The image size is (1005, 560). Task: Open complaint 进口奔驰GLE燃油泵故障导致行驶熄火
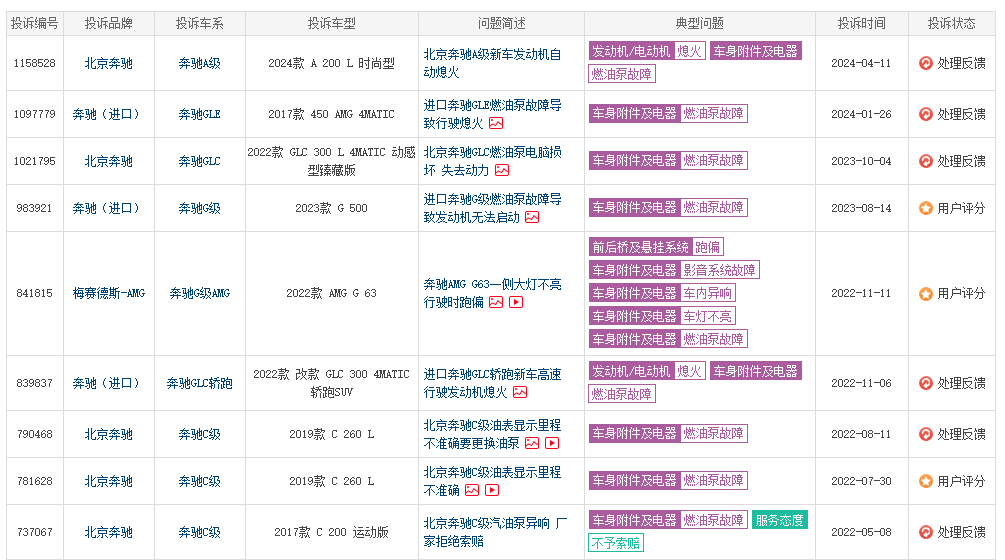(x=492, y=114)
